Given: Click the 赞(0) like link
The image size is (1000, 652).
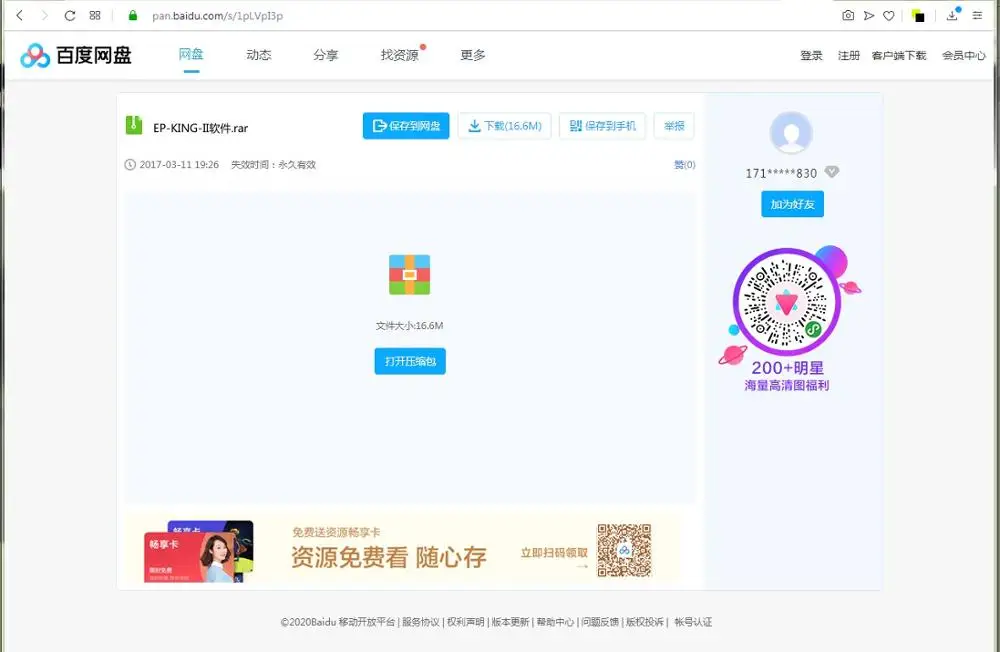Looking at the screenshot, I should (x=684, y=165).
